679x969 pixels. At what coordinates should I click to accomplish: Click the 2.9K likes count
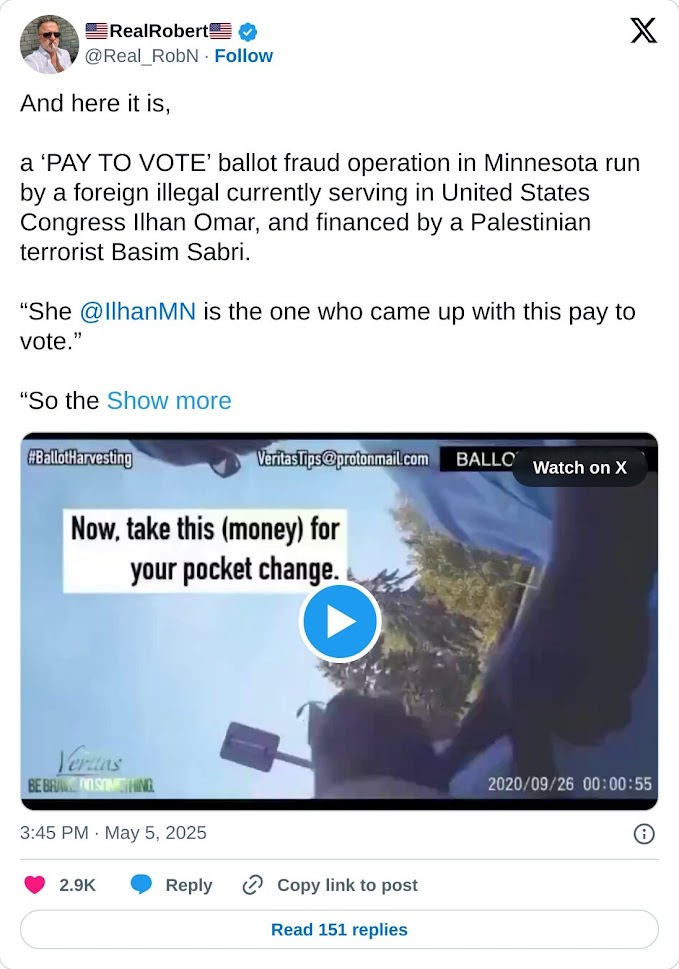pos(77,885)
